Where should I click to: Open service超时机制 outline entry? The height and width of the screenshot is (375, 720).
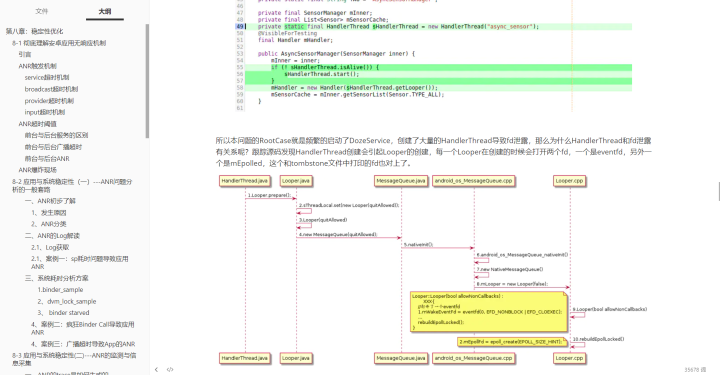[x=47, y=78]
